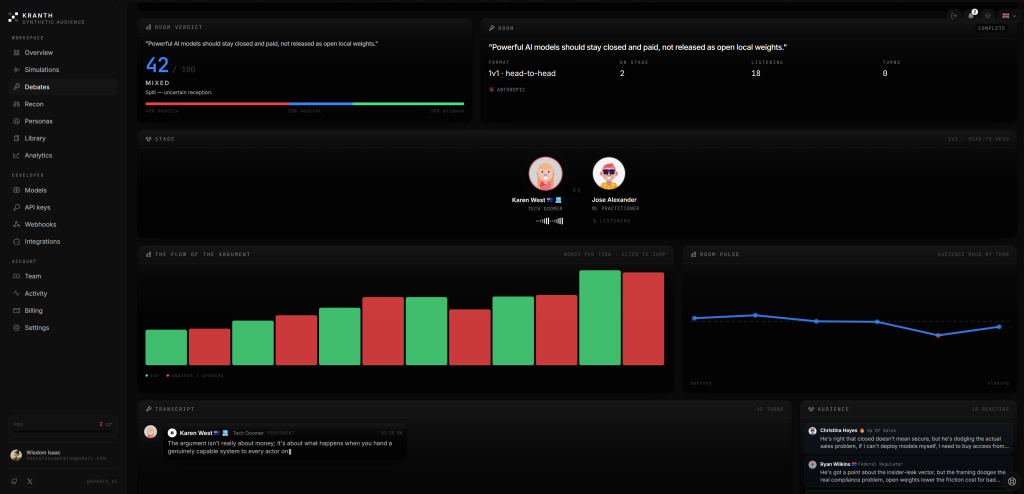Image resolution: width=1024 pixels, height=494 pixels.
Task: Open the Activity page
Action: (x=63, y=293)
